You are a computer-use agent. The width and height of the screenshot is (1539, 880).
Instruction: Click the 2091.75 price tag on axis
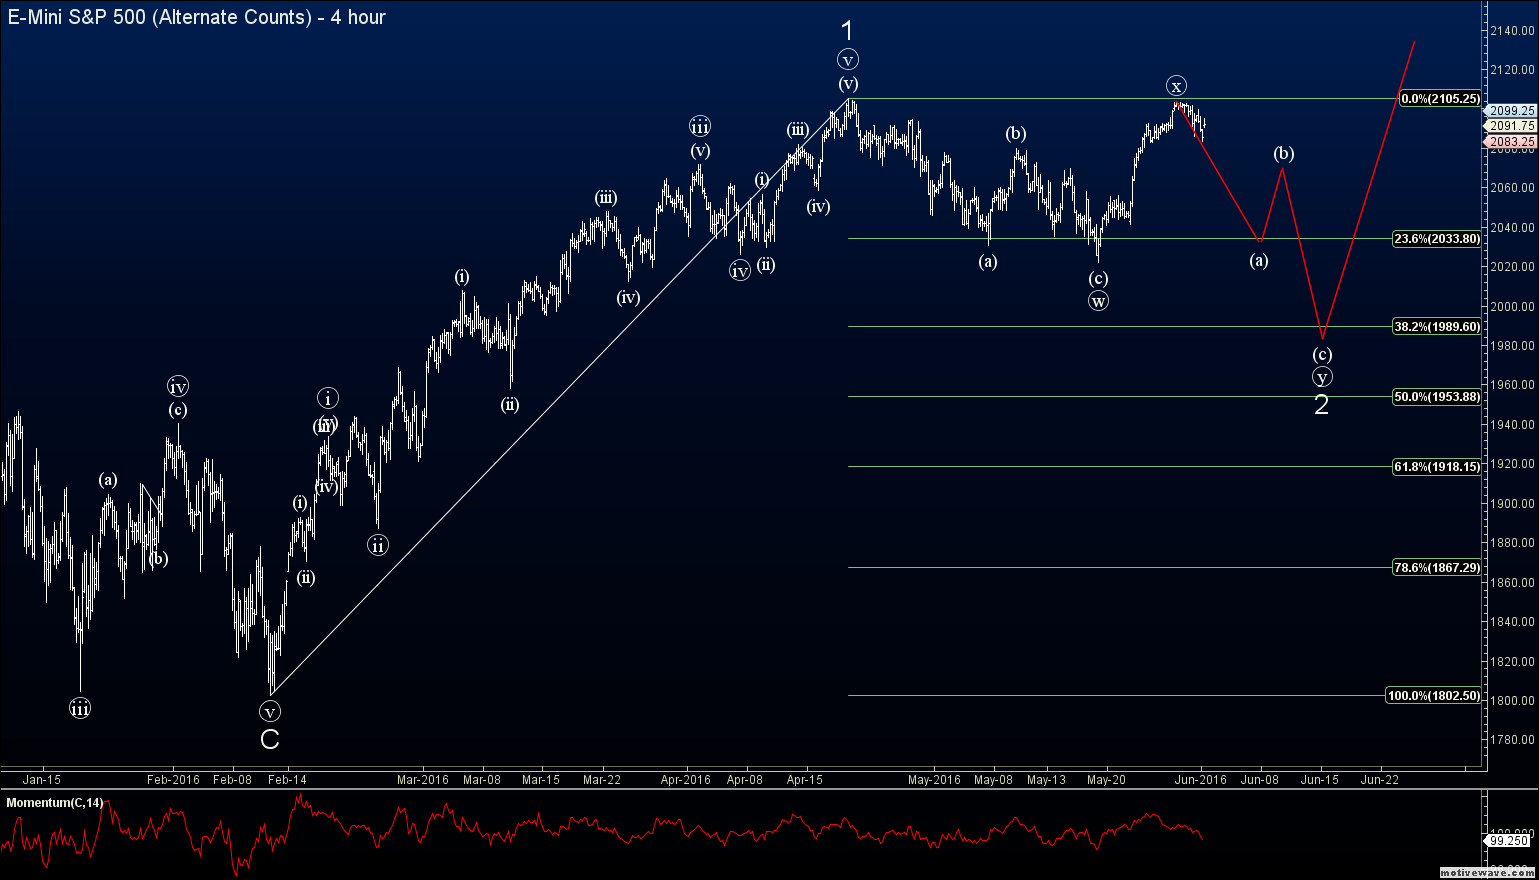pyautogui.click(x=1511, y=126)
